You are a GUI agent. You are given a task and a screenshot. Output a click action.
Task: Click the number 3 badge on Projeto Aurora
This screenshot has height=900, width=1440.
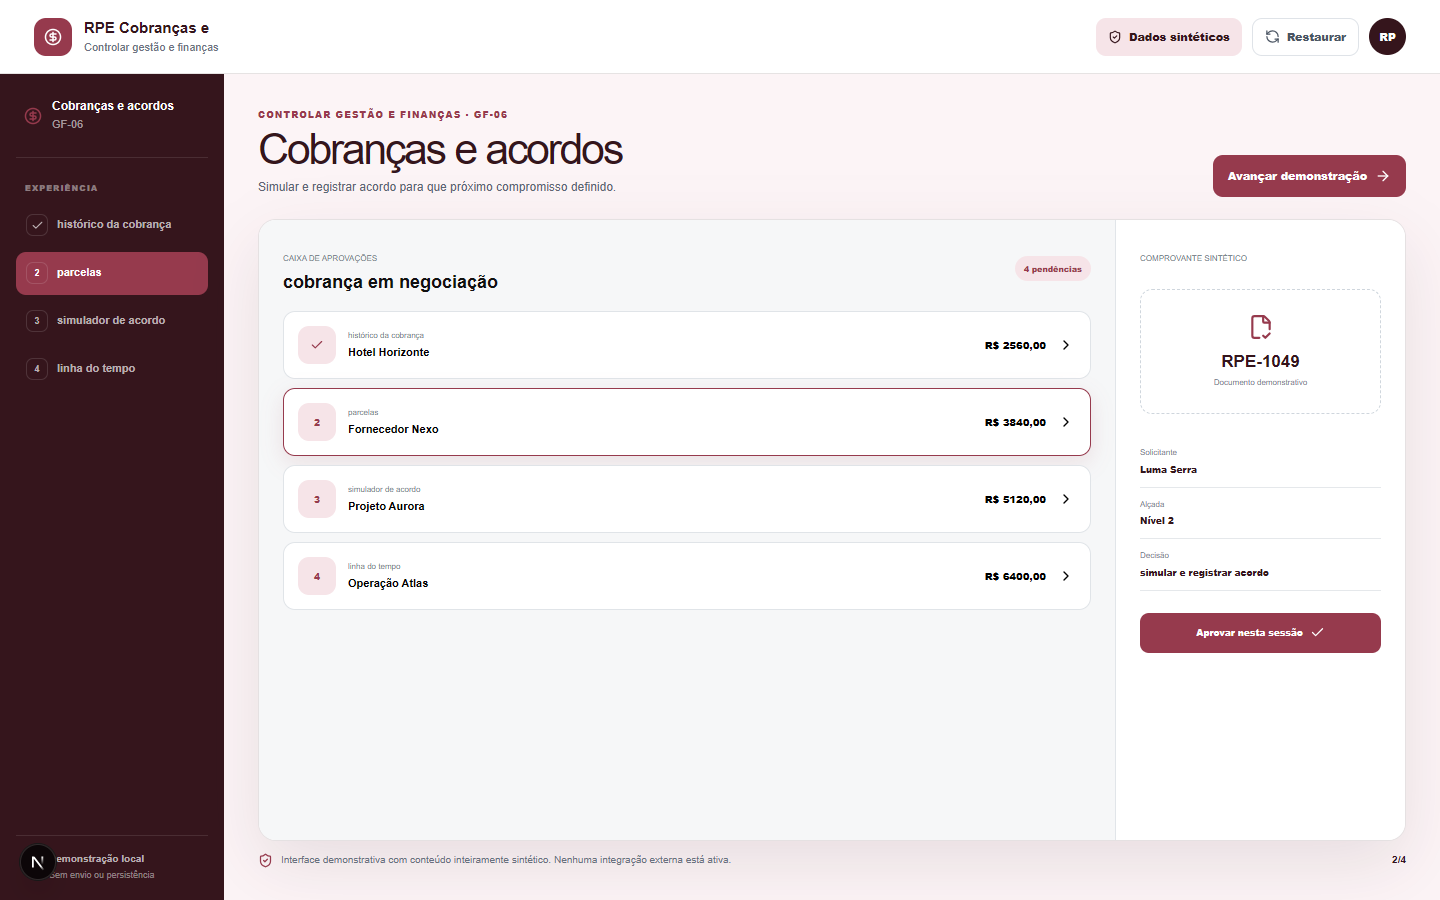pos(317,499)
